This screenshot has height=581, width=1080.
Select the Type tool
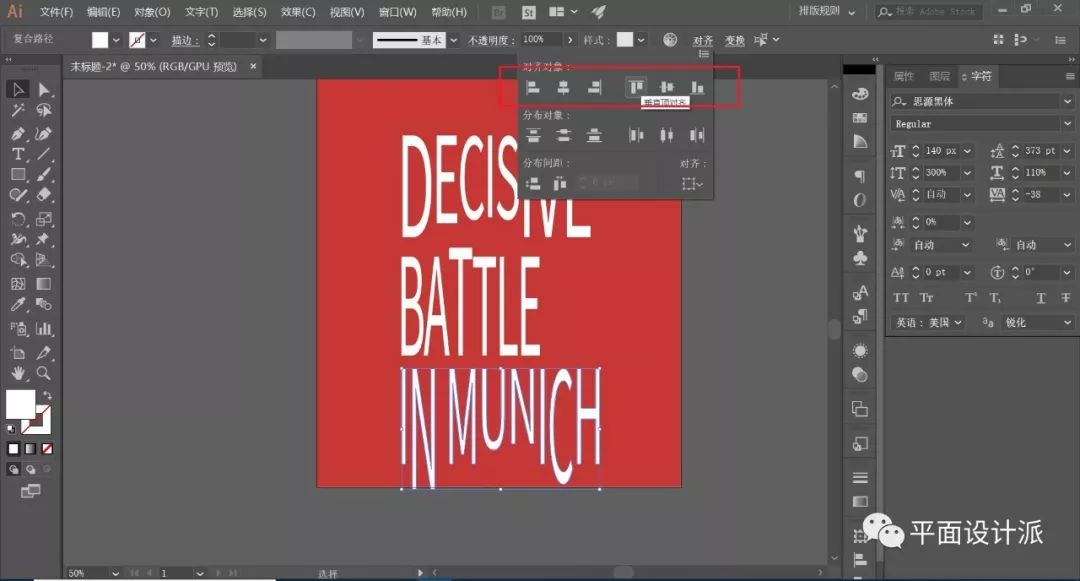coord(18,154)
